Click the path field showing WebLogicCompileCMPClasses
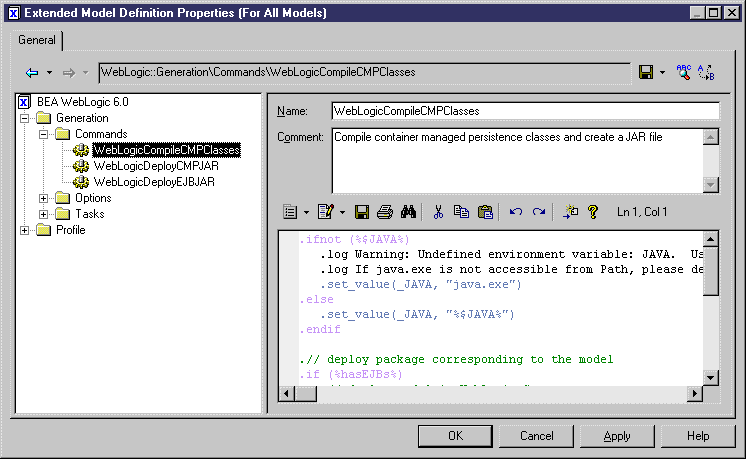 (364, 72)
